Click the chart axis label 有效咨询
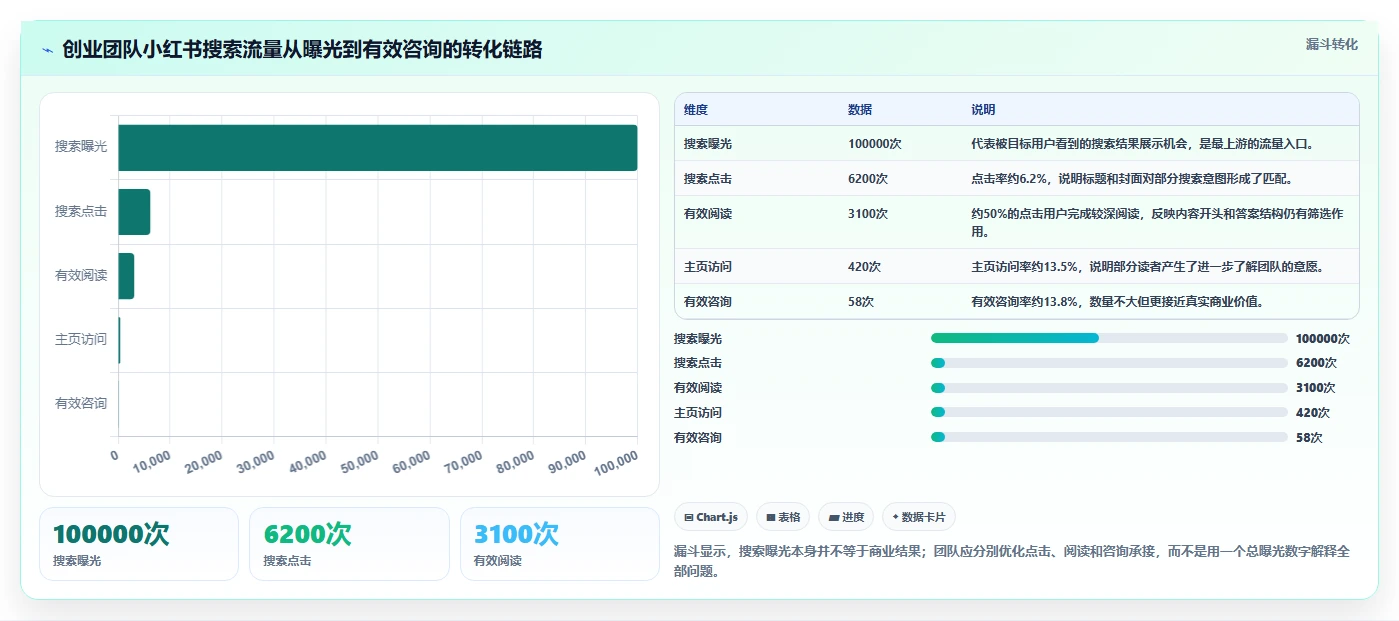 pos(81,404)
